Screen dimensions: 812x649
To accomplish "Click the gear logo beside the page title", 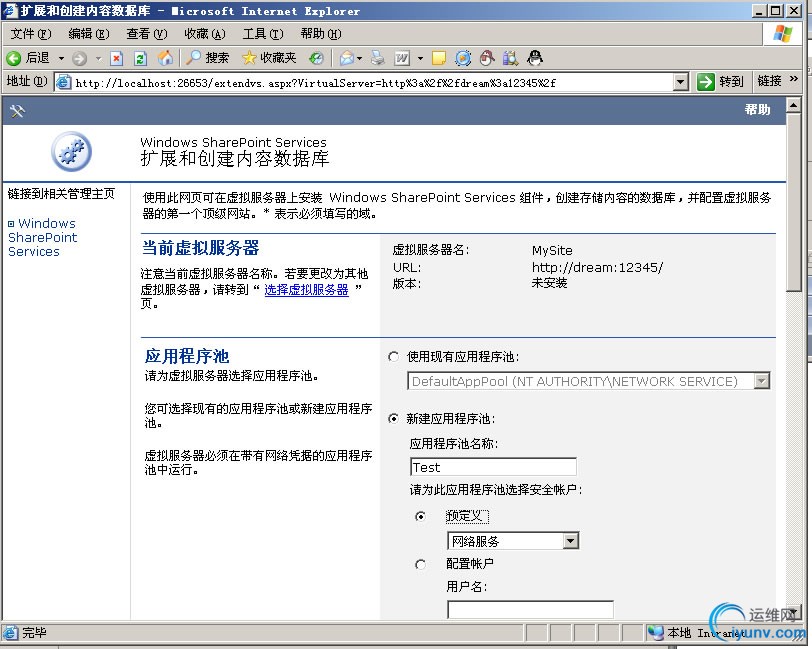I will [71, 152].
